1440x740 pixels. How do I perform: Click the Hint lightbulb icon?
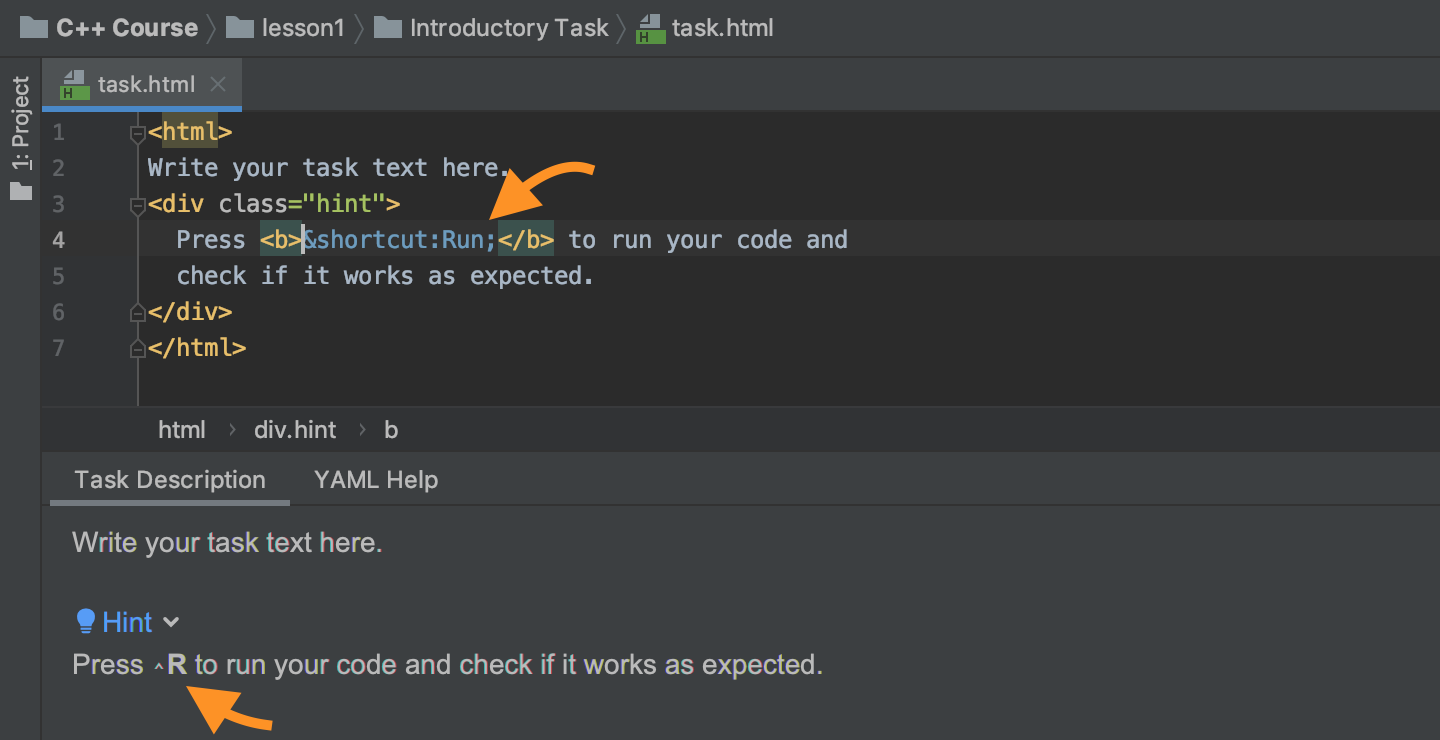86,622
